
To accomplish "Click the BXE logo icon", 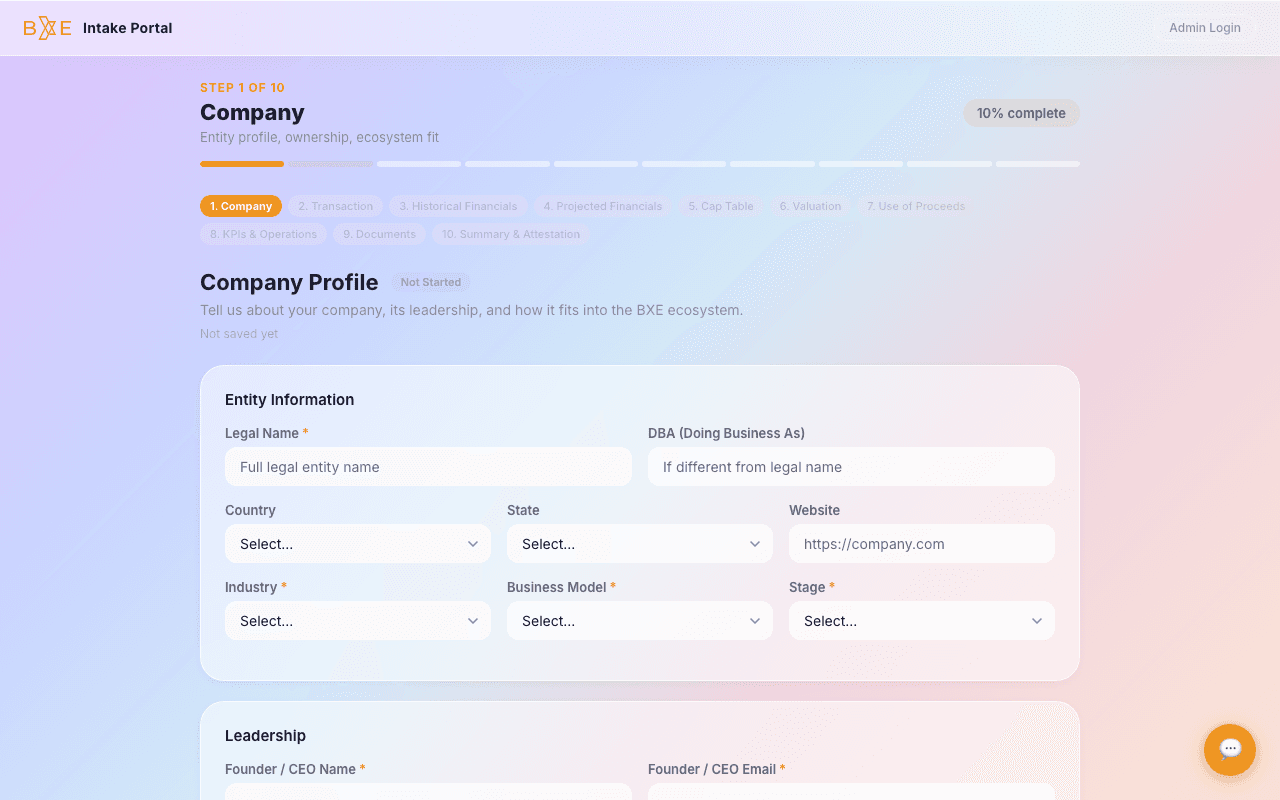I will pos(47,28).
